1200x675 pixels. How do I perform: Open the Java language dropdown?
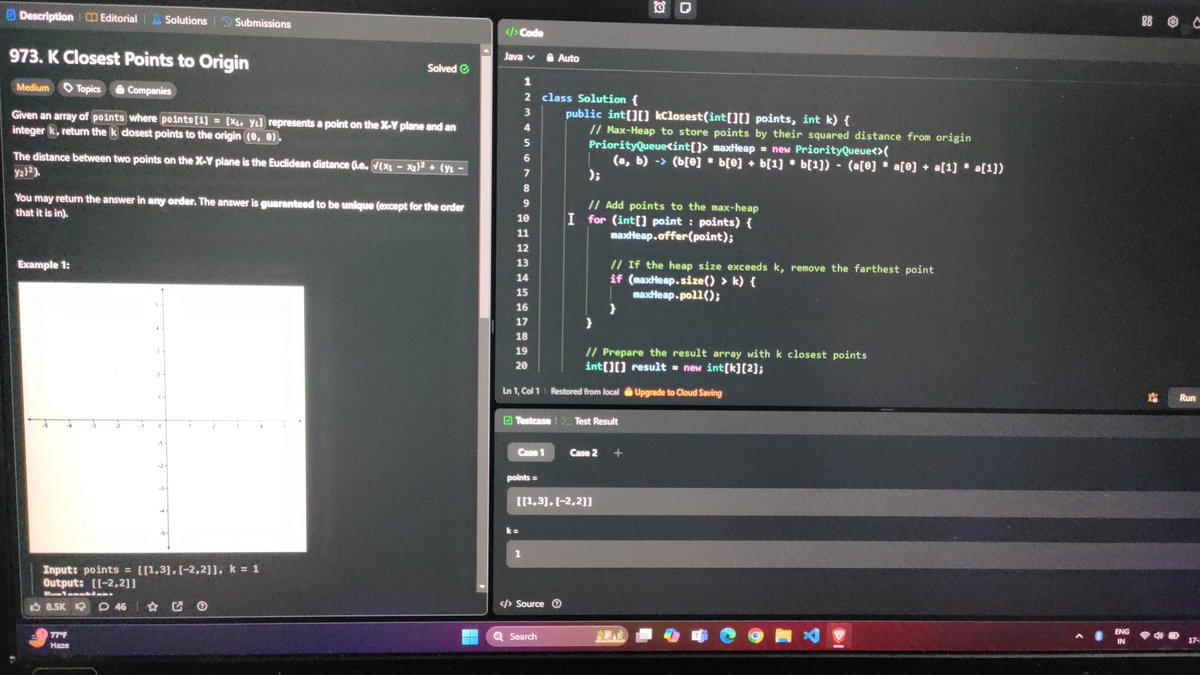[x=519, y=58]
